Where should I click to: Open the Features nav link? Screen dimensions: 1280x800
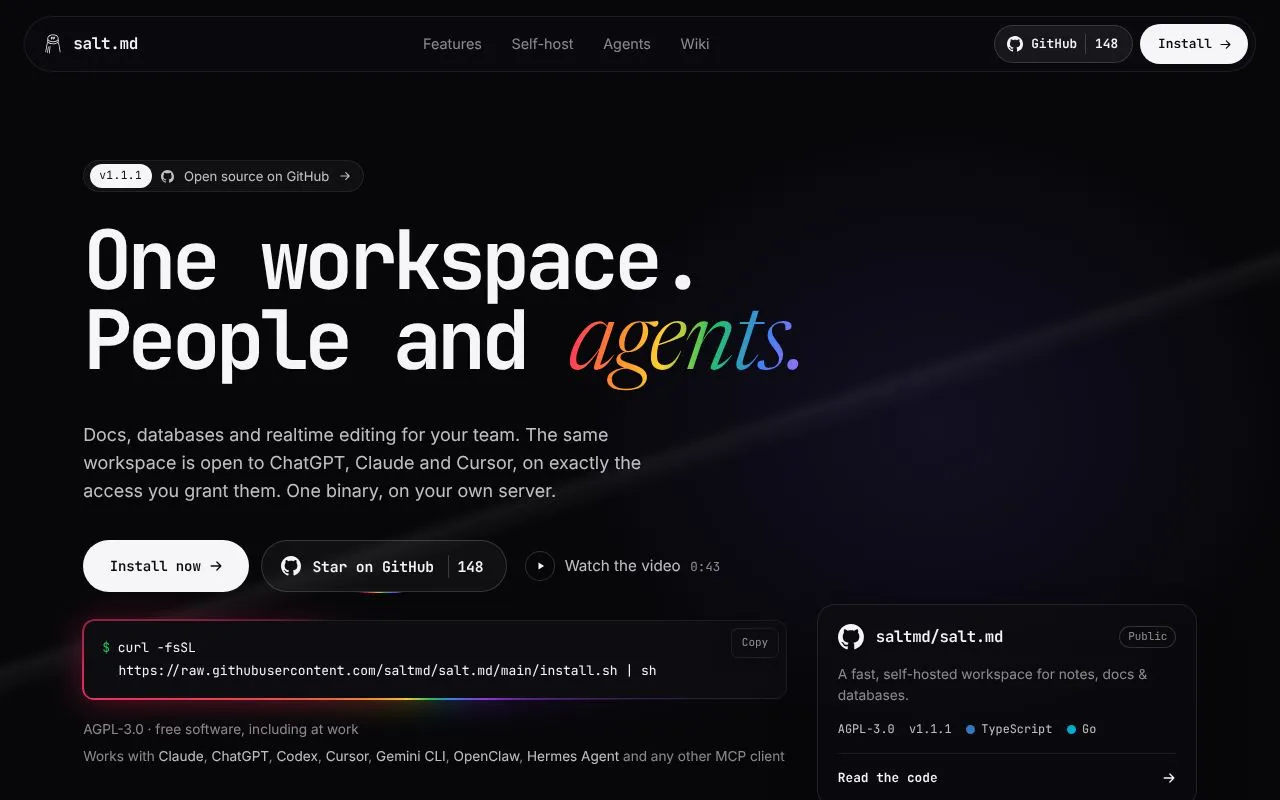(x=452, y=44)
